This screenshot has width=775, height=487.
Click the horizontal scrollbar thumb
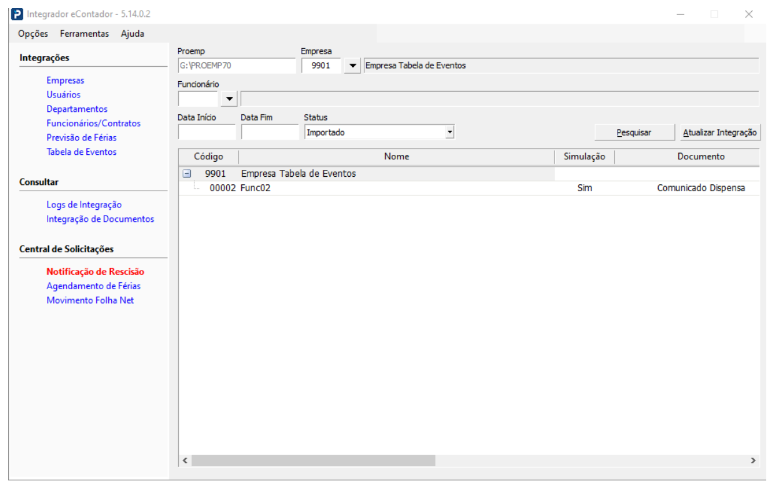(313, 460)
